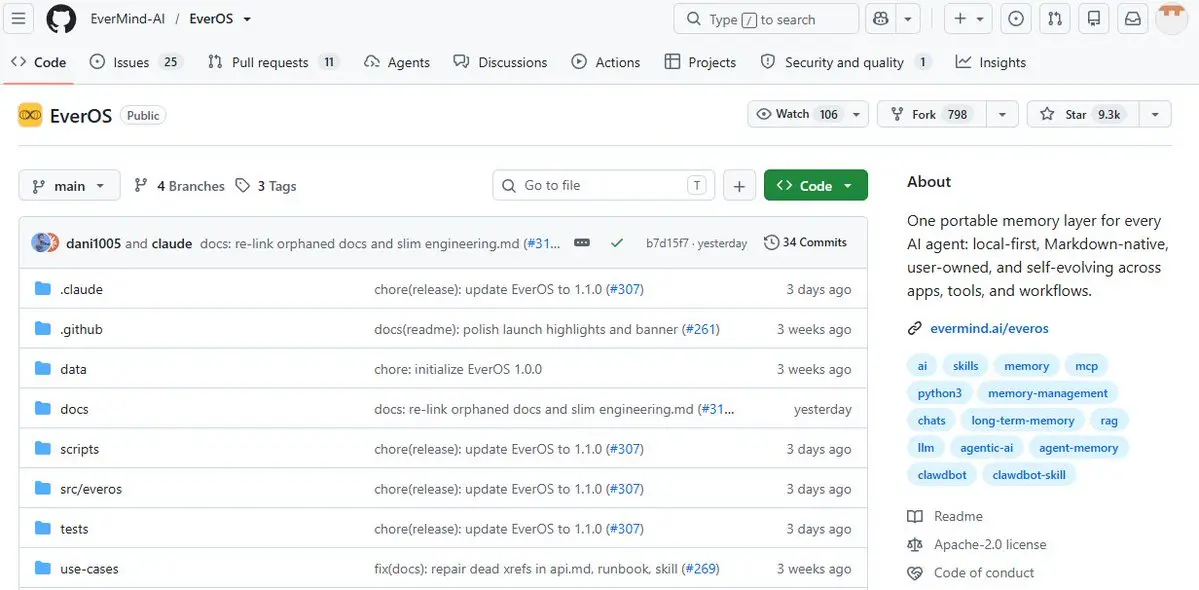Image resolution: width=1199 pixels, height=590 pixels.
Task: Open the repositories icon in header
Action: tap(1093, 19)
